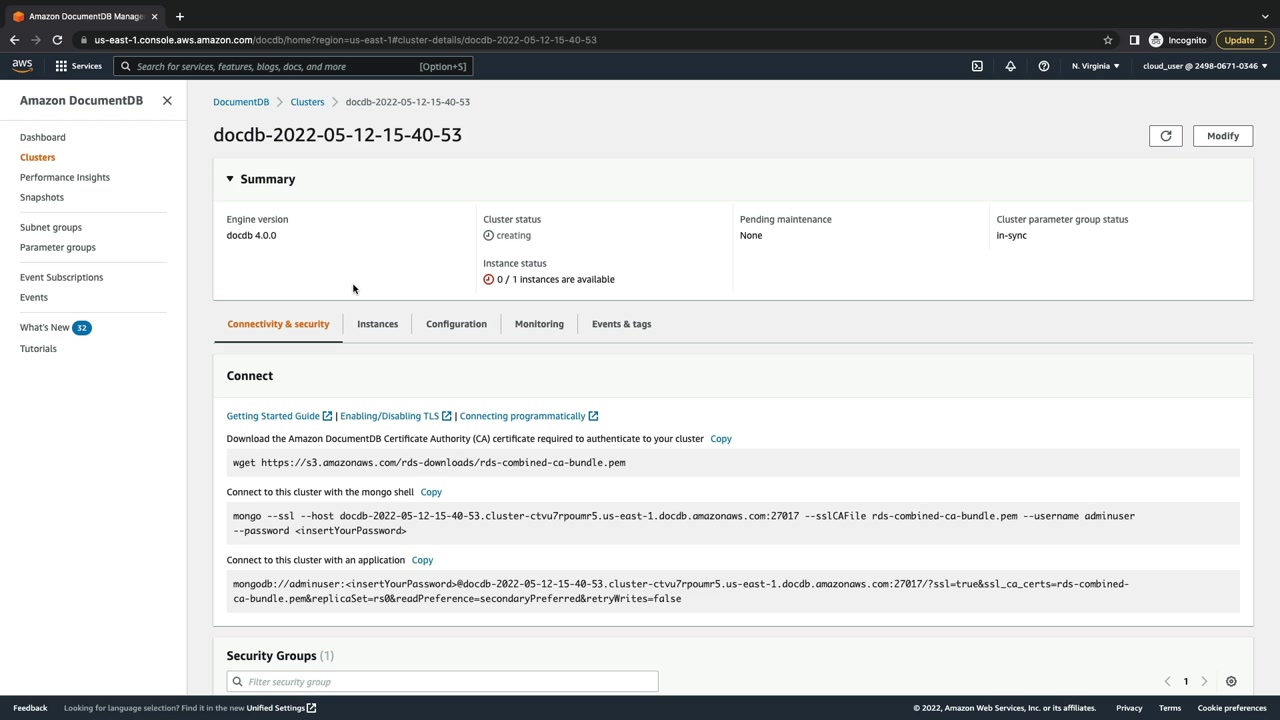Open Tutorials in the side navigation
The image size is (1280, 720).
pos(38,348)
